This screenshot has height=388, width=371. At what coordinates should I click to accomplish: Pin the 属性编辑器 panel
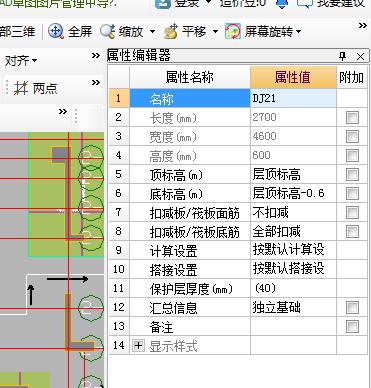pos(342,56)
